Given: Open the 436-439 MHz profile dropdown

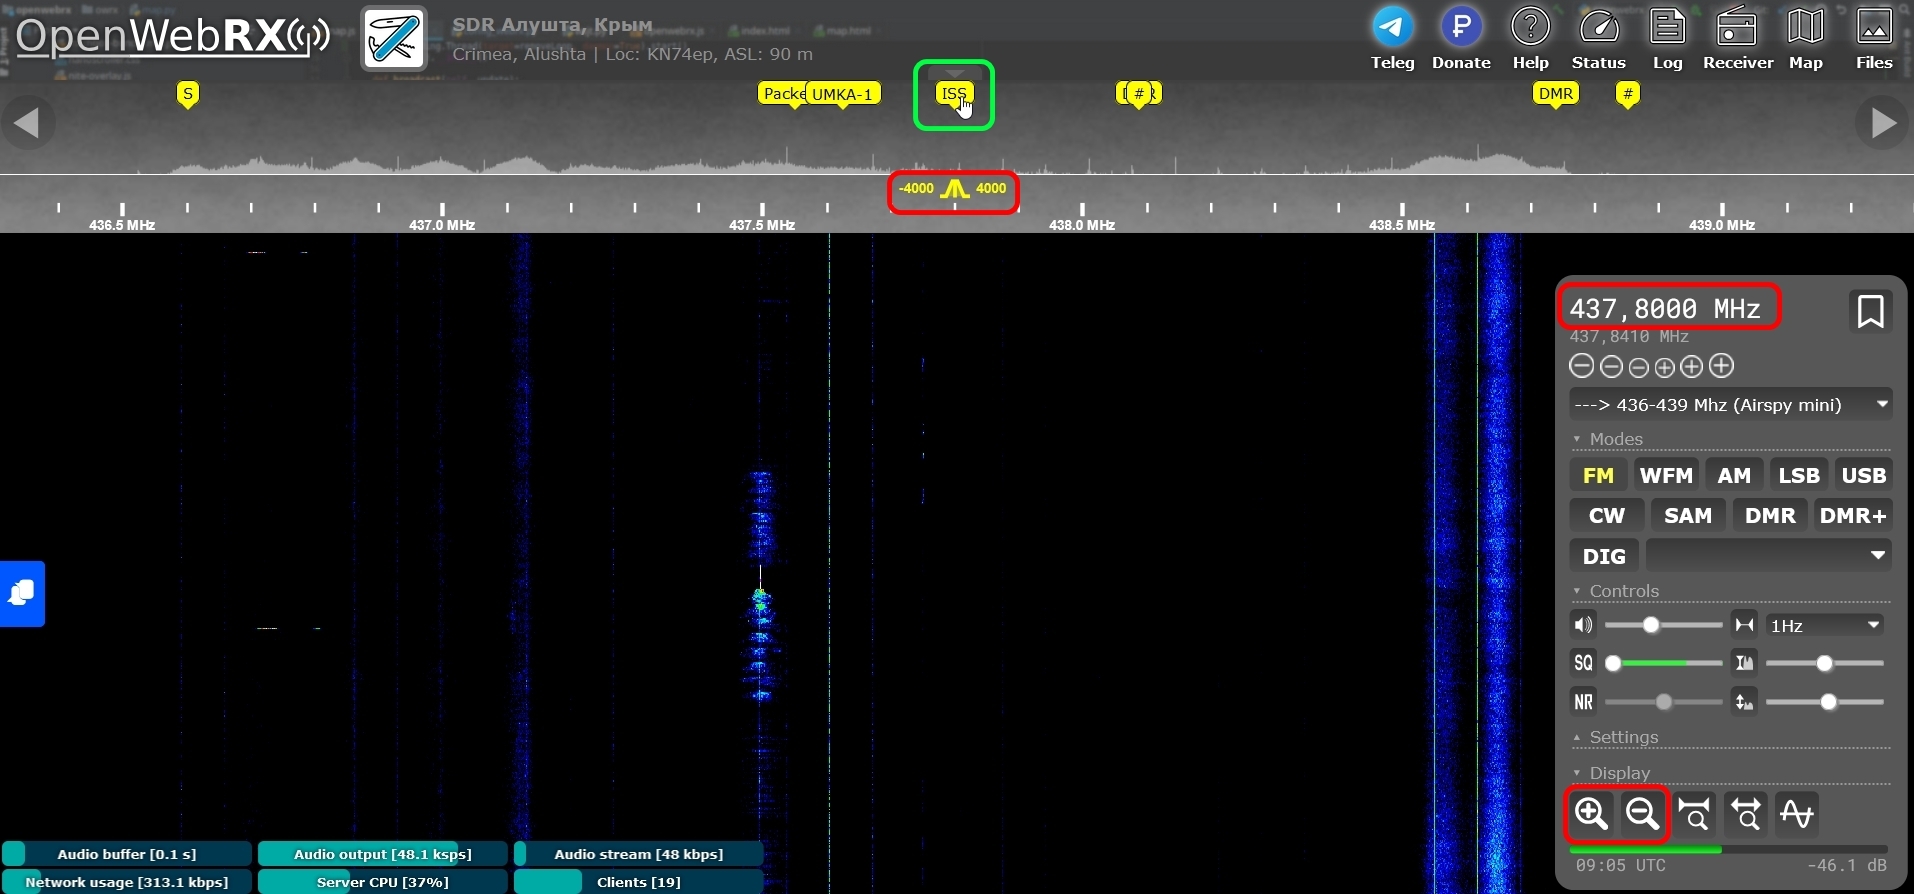Looking at the screenshot, I should tap(1730, 405).
